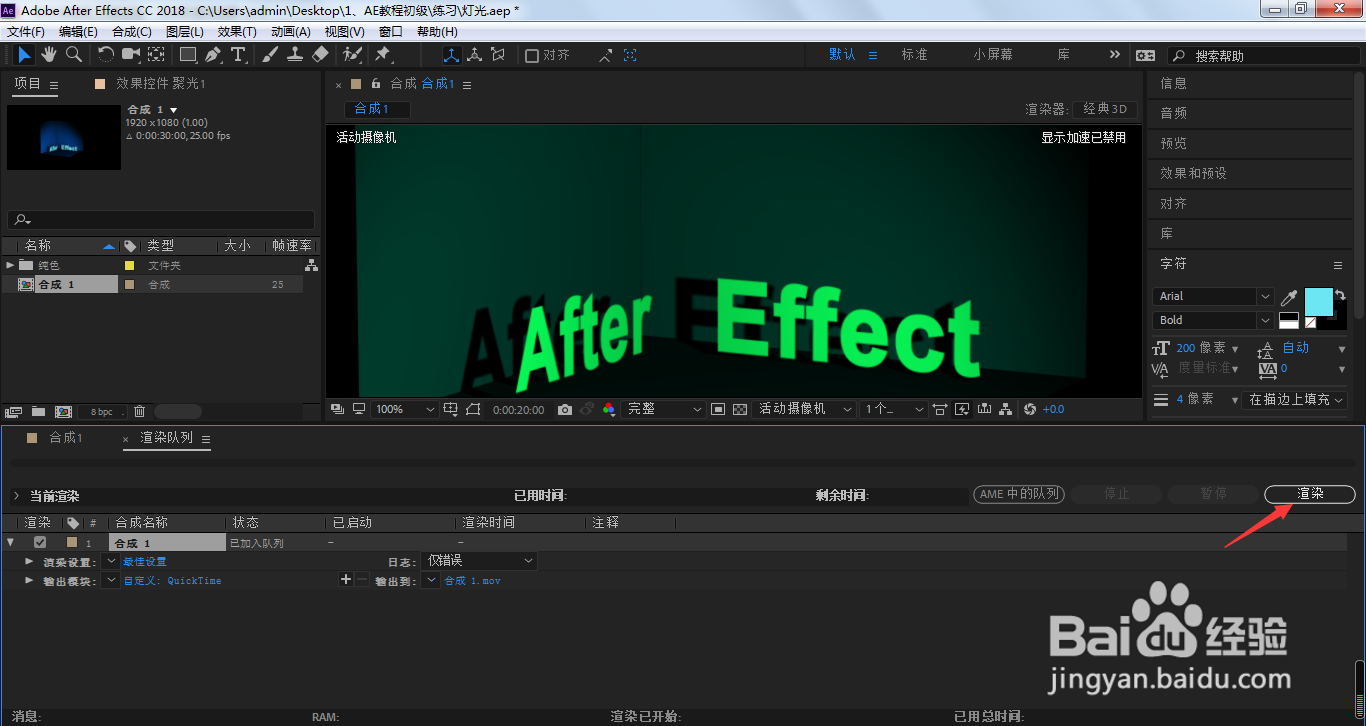Uncheck render checkbox for 合成 1 queue item
The width and height of the screenshot is (1366, 726).
[x=40, y=542]
